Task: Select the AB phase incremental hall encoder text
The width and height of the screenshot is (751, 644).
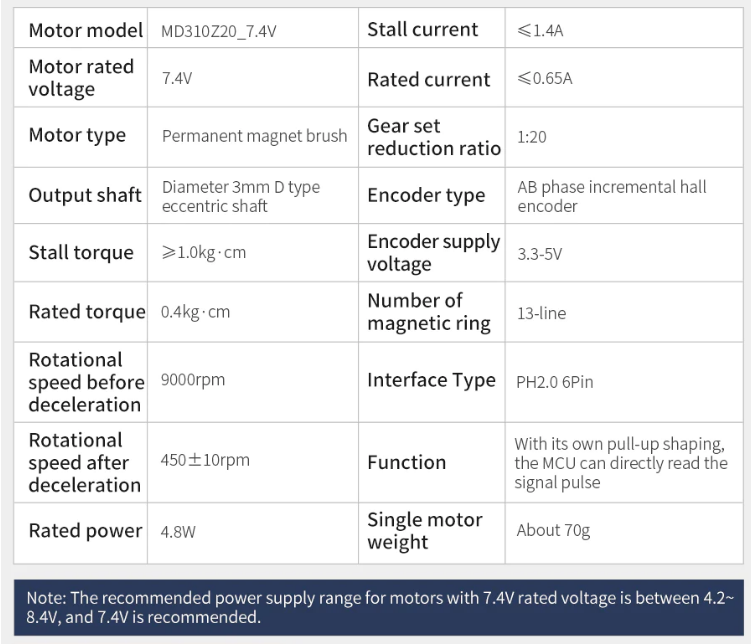Action: 612,196
